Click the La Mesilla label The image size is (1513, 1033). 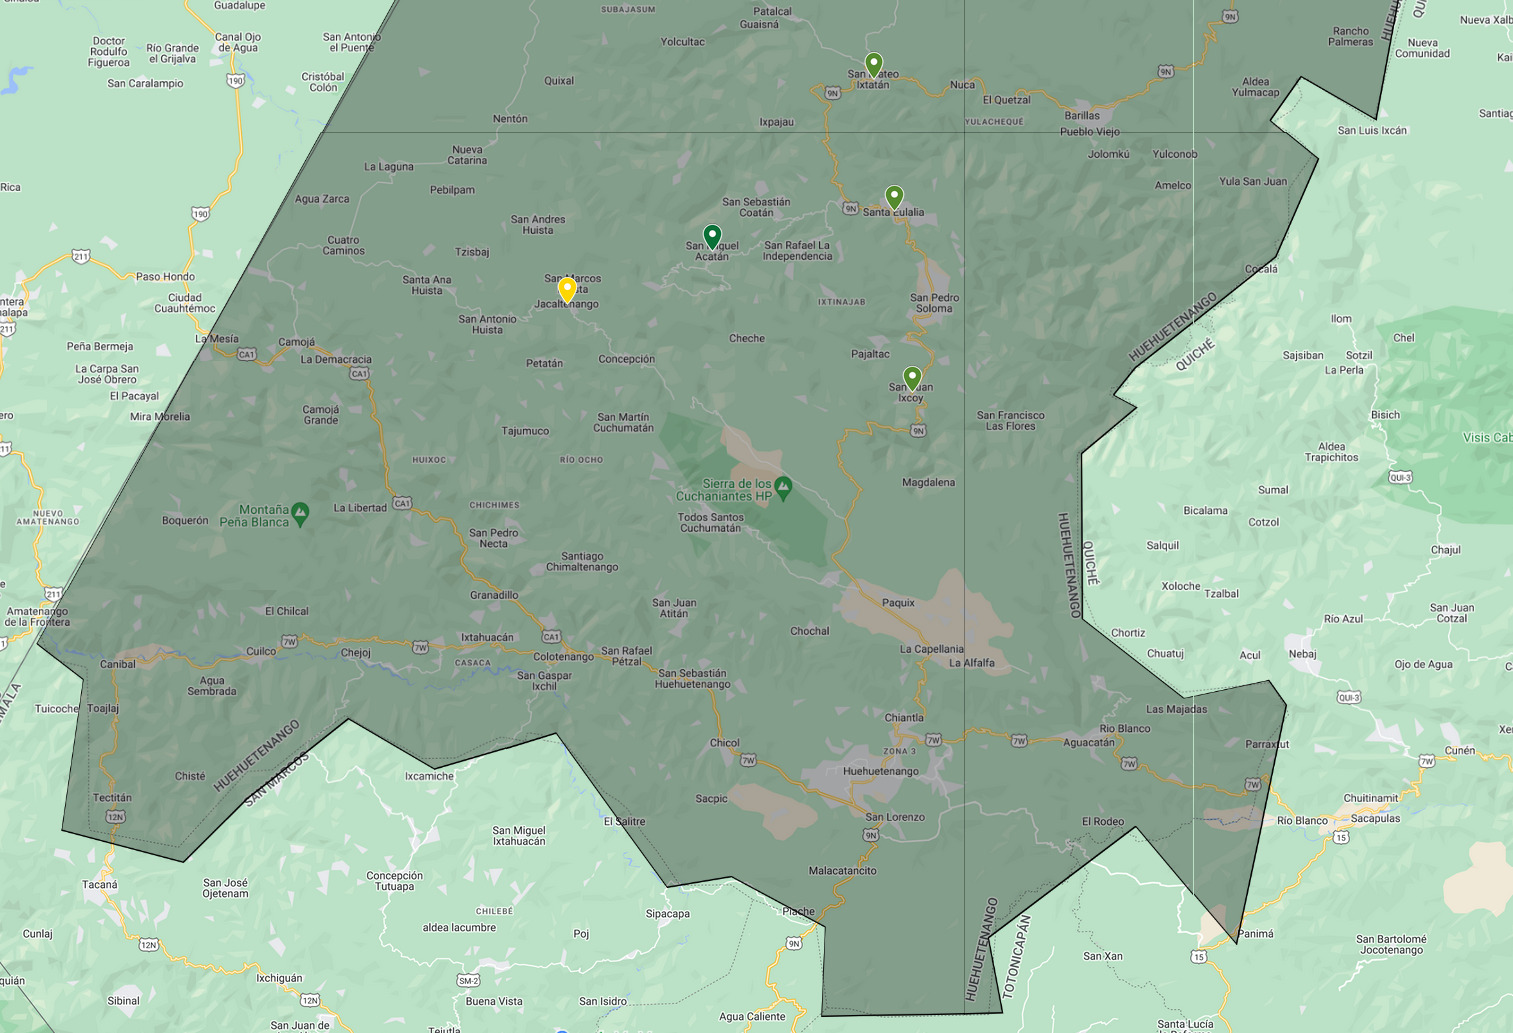click(216, 338)
